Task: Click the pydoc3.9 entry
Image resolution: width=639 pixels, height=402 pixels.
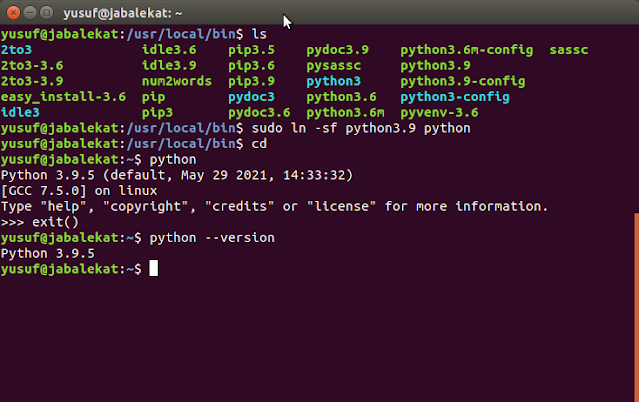Action: click(x=337, y=50)
